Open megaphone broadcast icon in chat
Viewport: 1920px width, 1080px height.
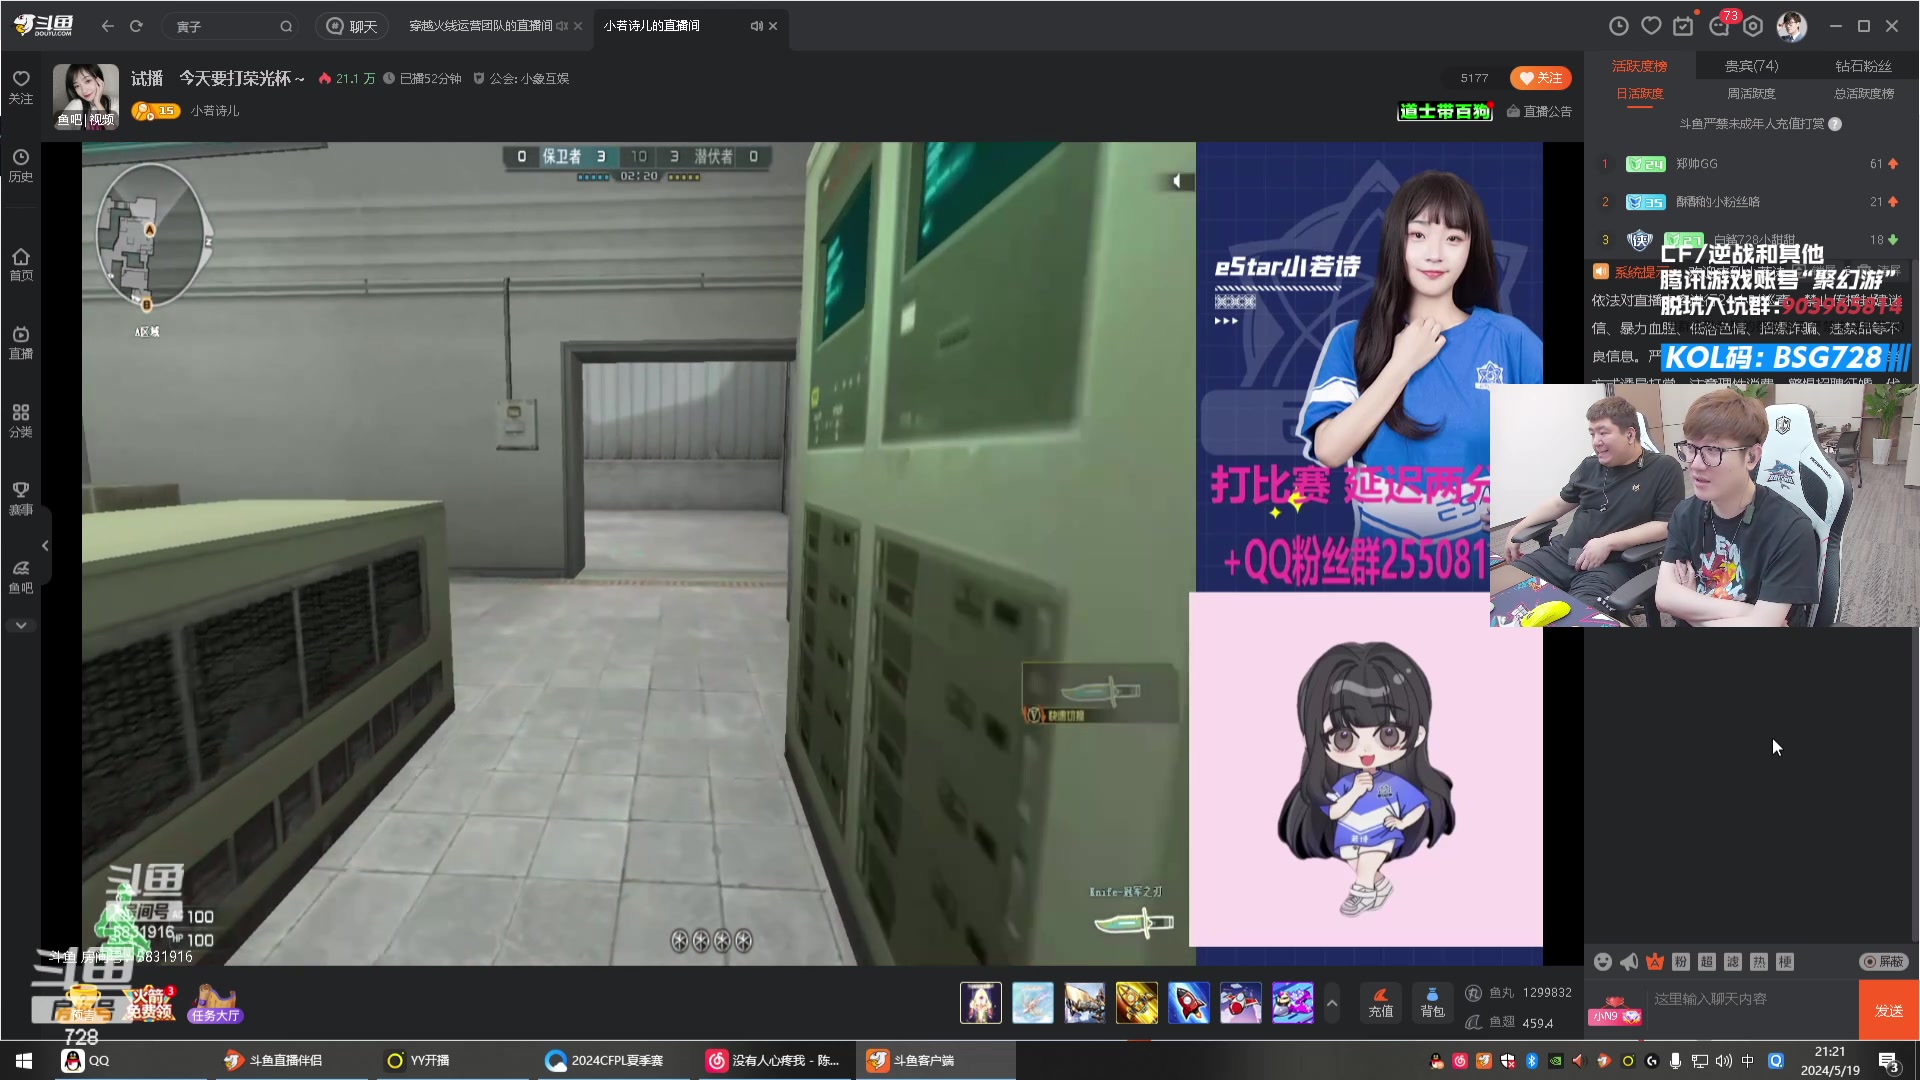tap(1629, 961)
